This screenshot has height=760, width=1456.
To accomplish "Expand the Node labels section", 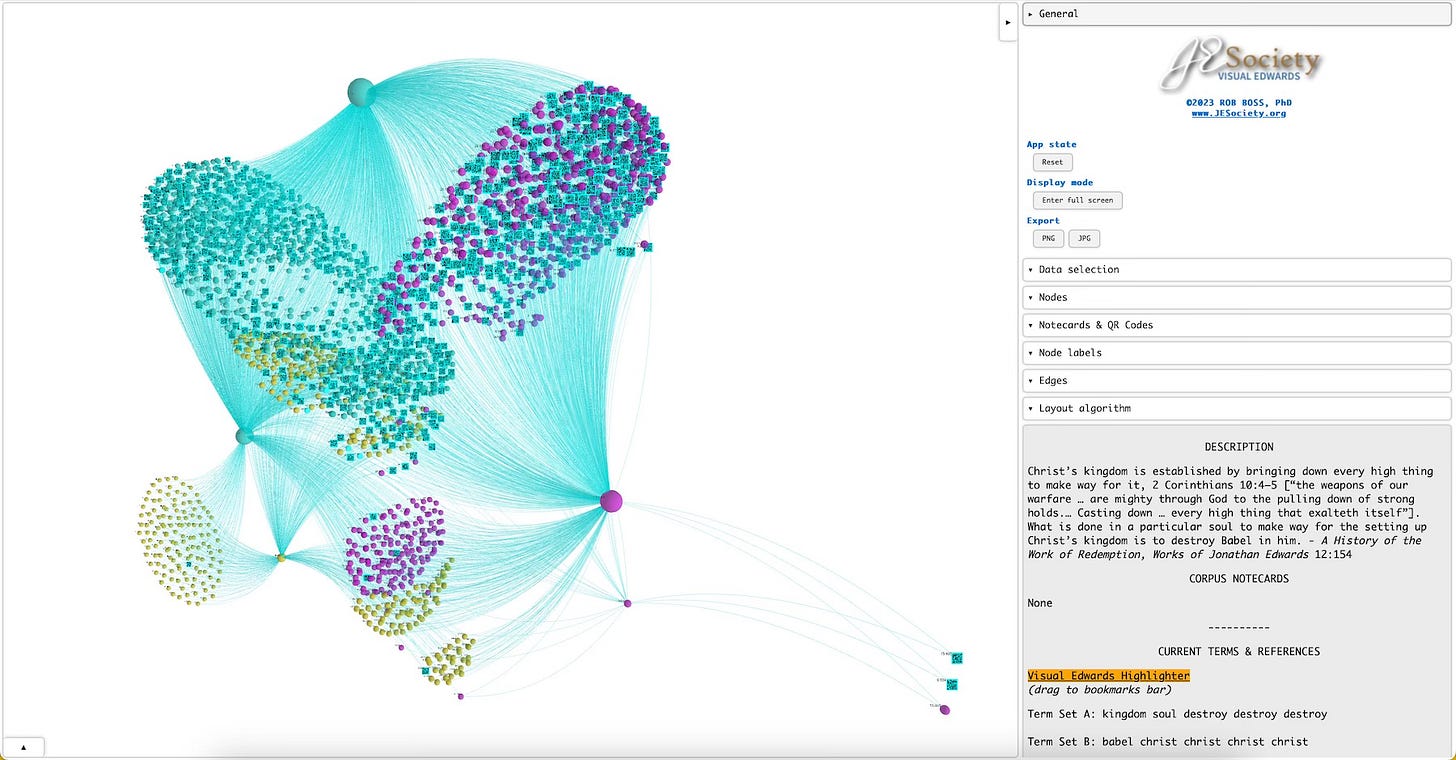I will [x=1236, y=353].
